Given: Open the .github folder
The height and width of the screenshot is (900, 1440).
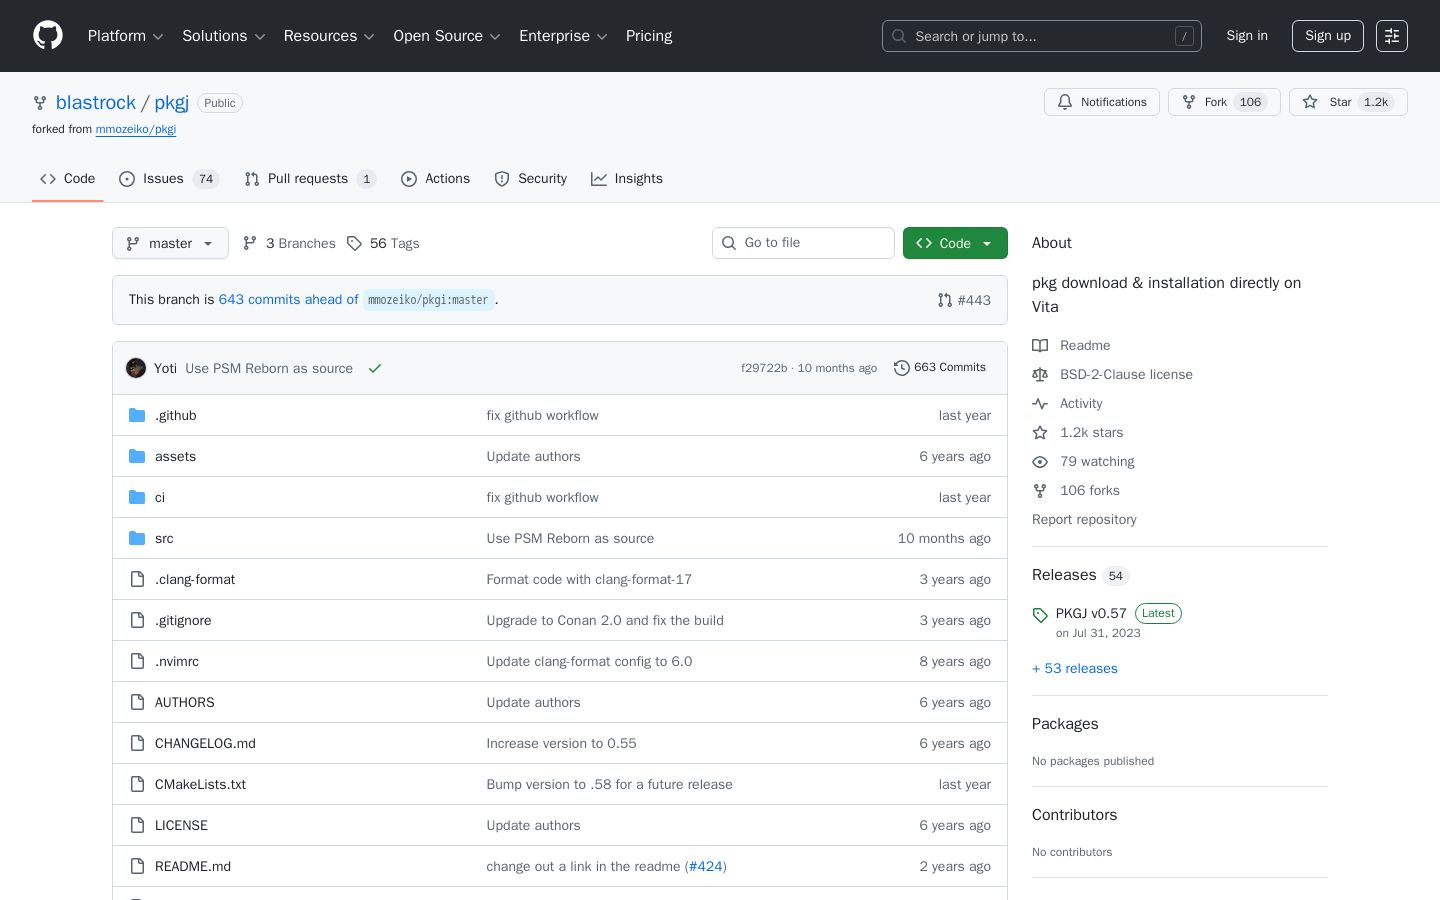Looking at the screenshot, I should tap(175, 415).
